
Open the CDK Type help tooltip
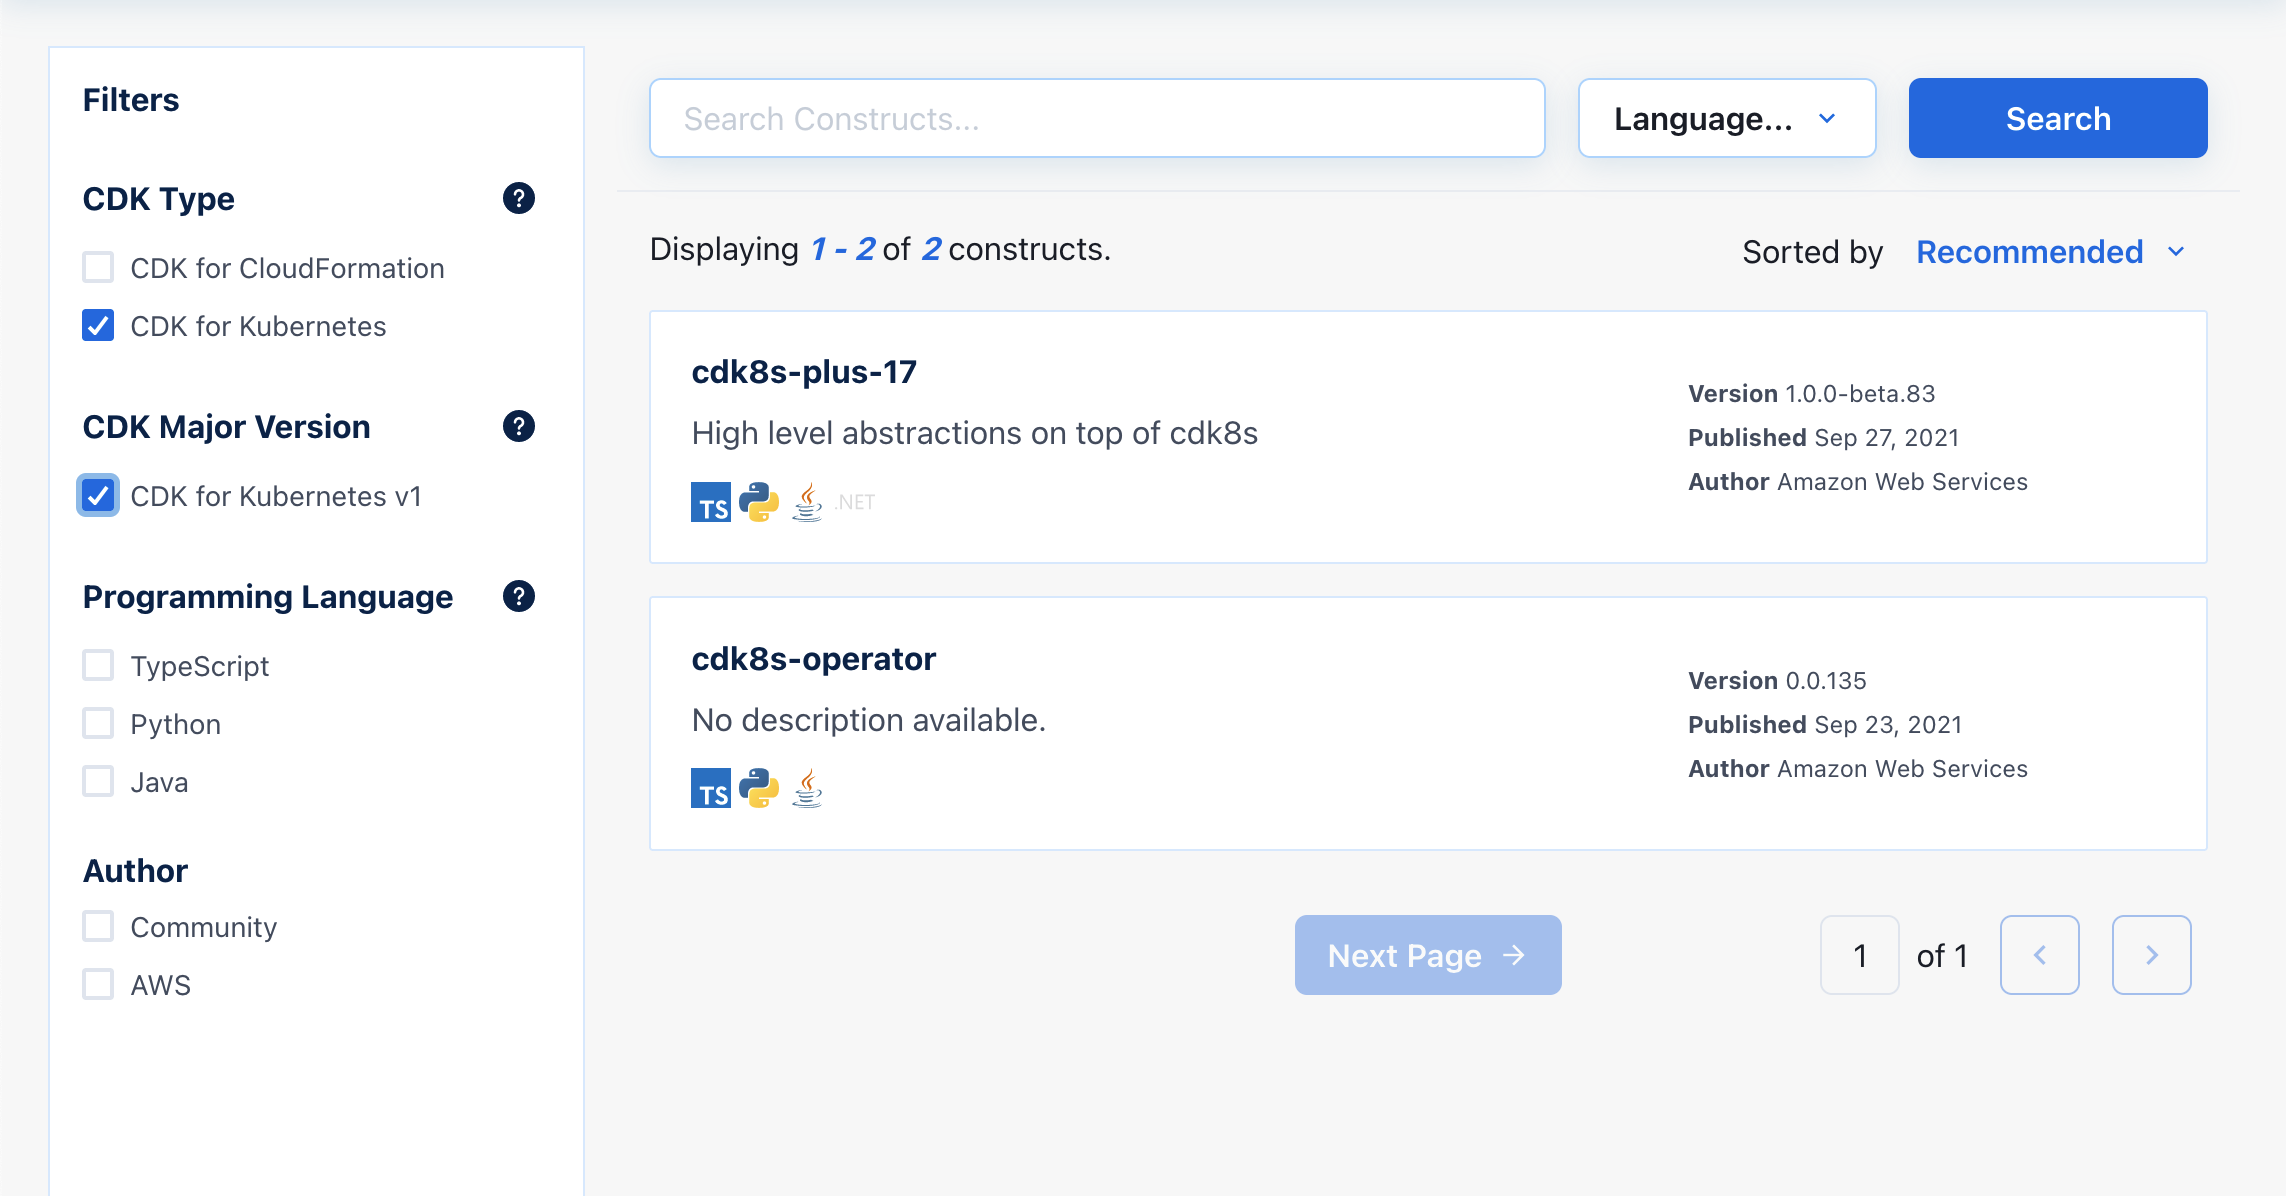point(518,199)
